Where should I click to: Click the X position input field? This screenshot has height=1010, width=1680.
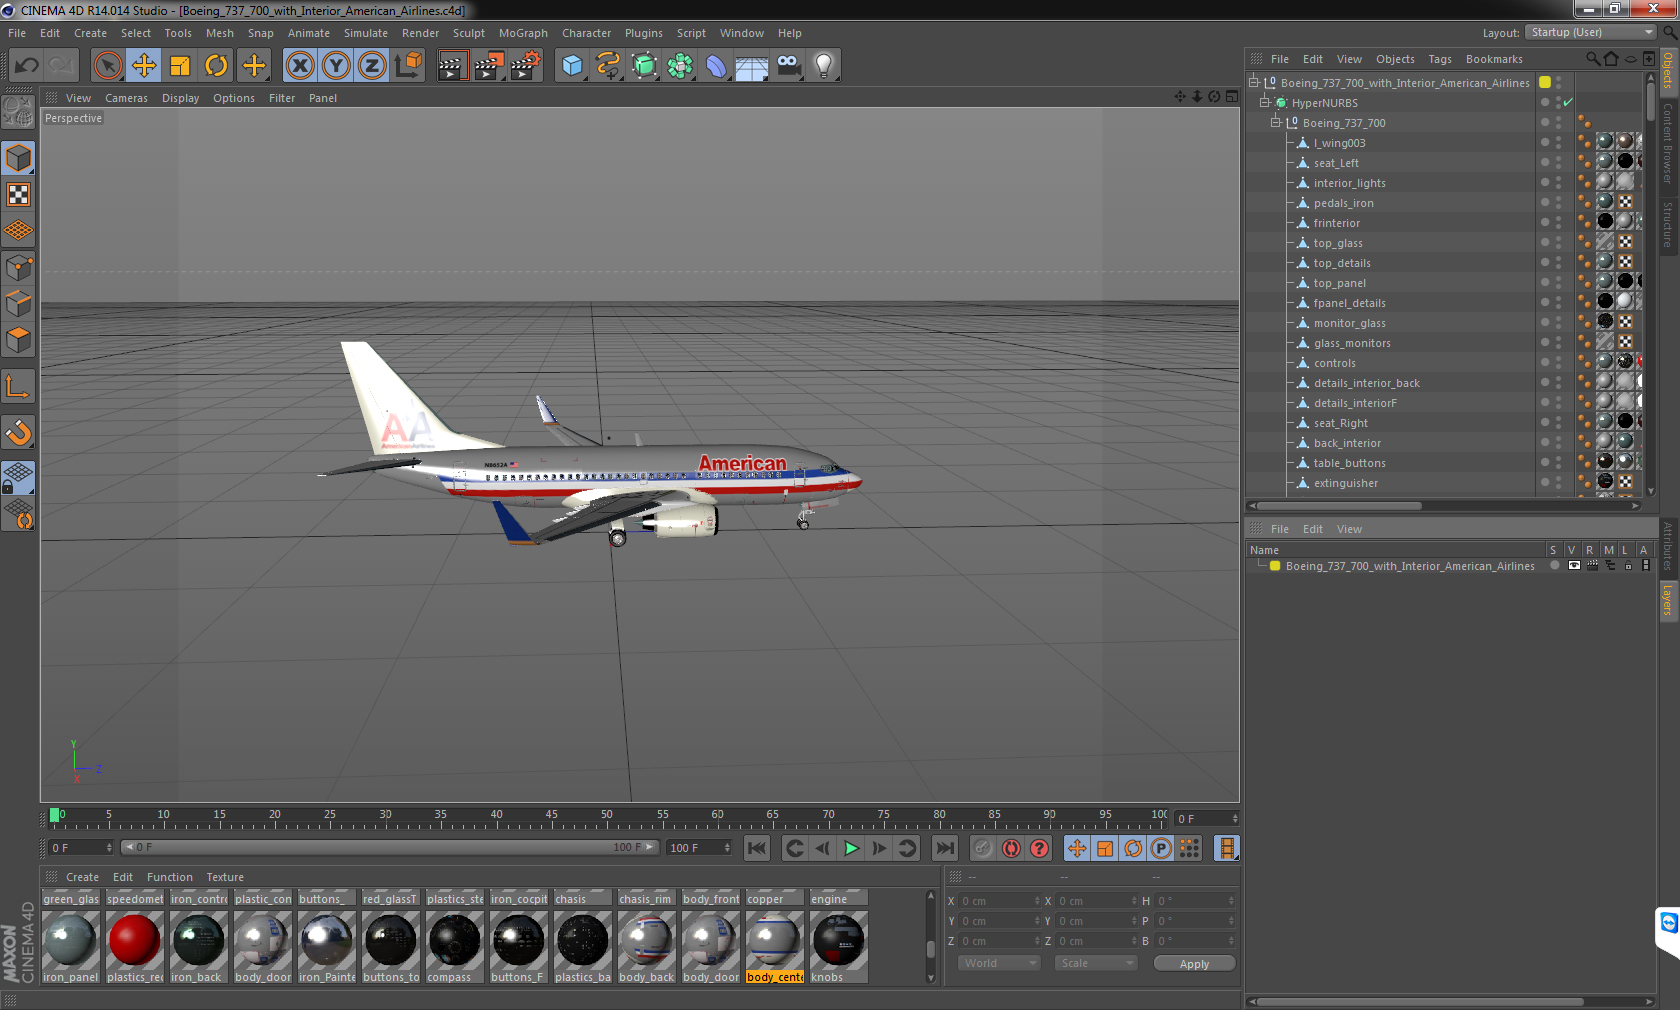999,901
